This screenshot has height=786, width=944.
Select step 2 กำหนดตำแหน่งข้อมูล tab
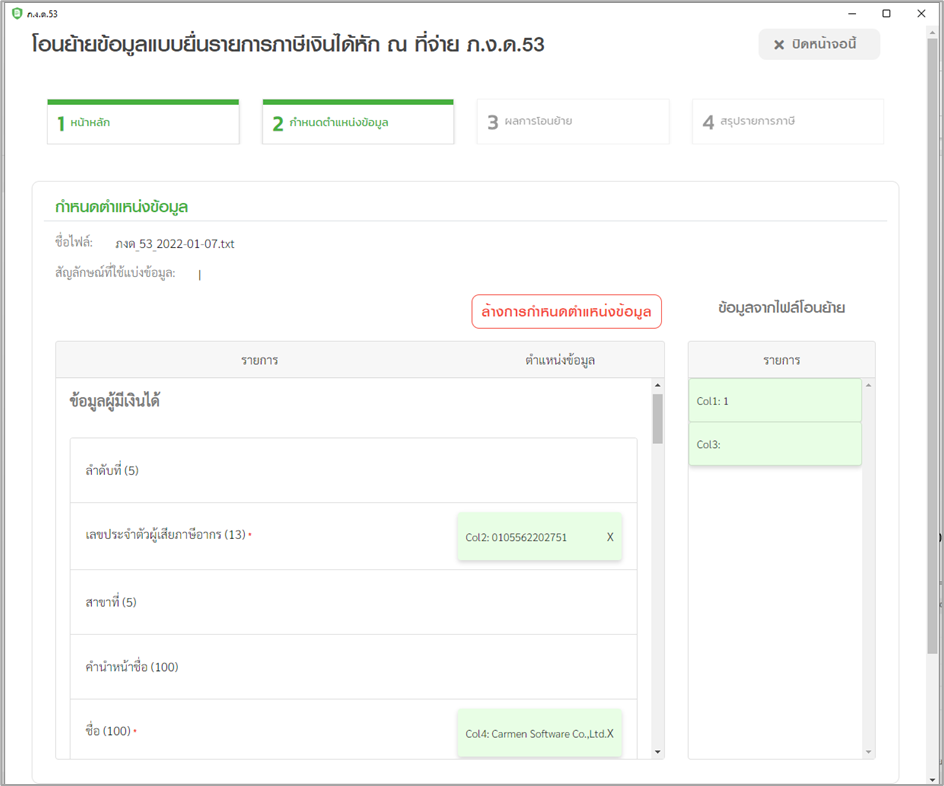[357, 123]
